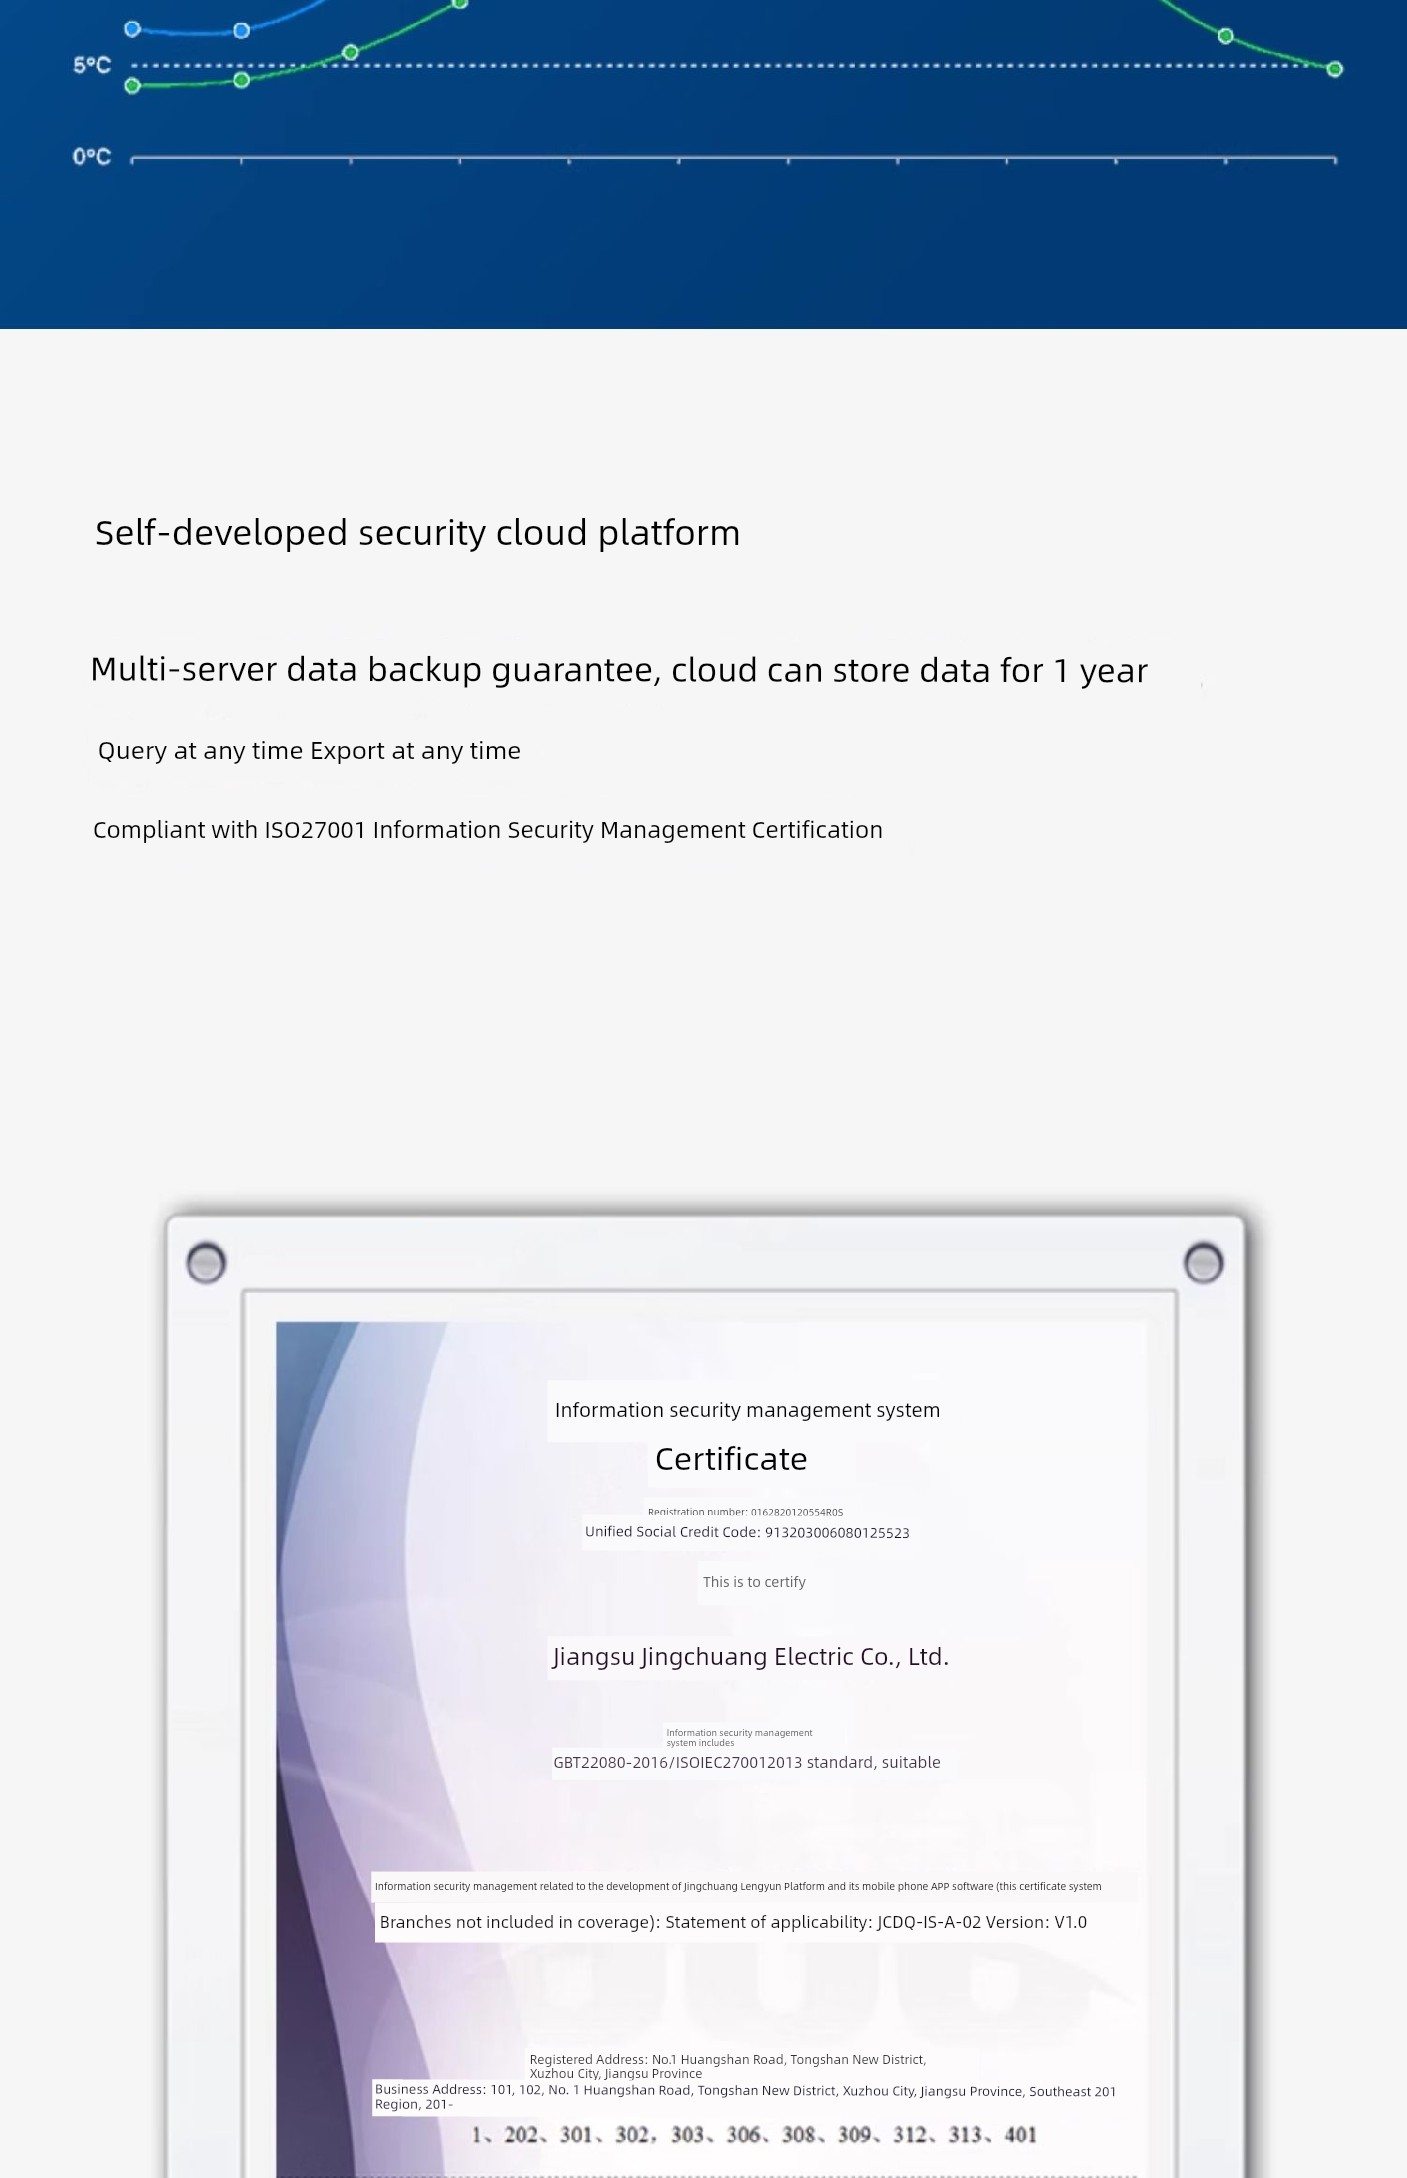Viewport: 1407px width, 2178px height.
Task: Click the large 'Certificate' heading
Action: coord(731,1459)
